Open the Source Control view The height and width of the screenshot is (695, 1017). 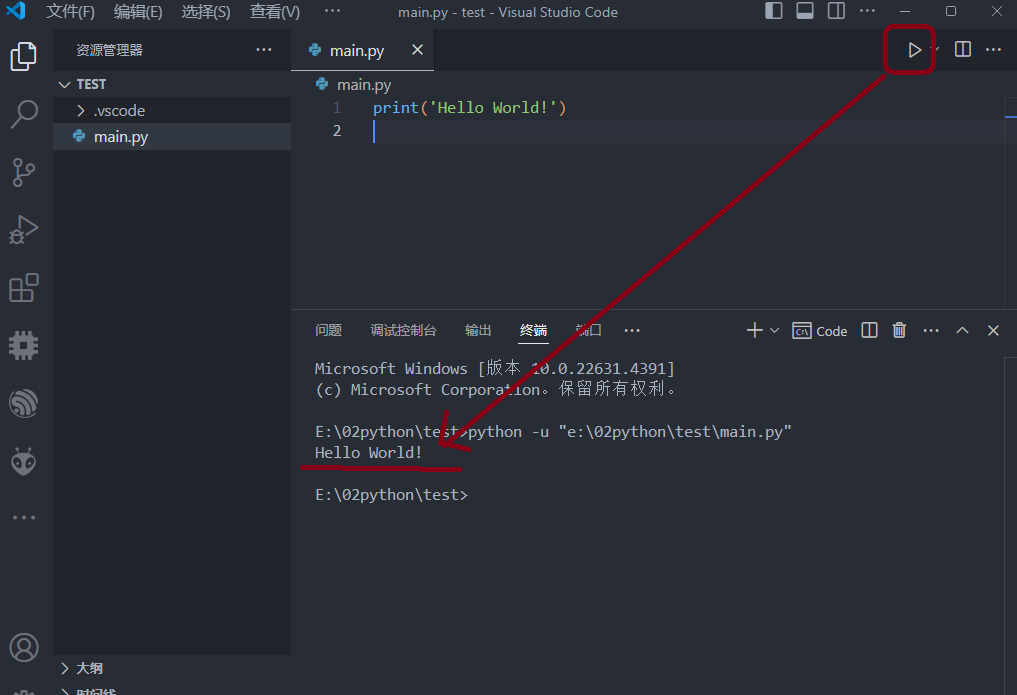[24, 172]
